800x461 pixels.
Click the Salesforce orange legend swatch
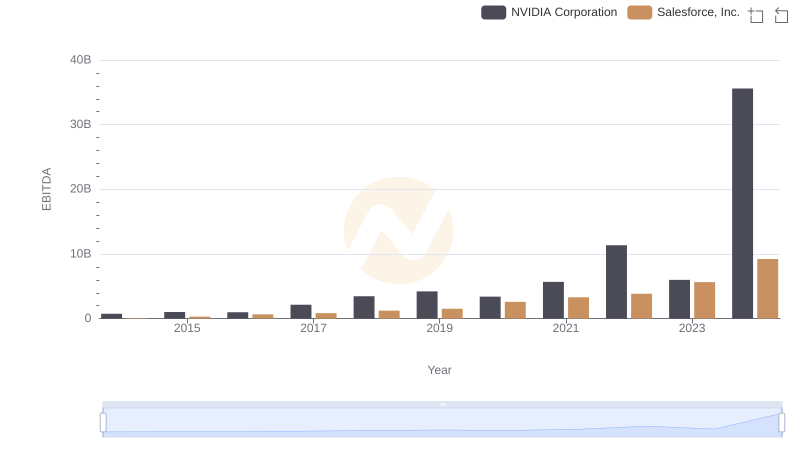pyautogui.click(x=639, y=12)
